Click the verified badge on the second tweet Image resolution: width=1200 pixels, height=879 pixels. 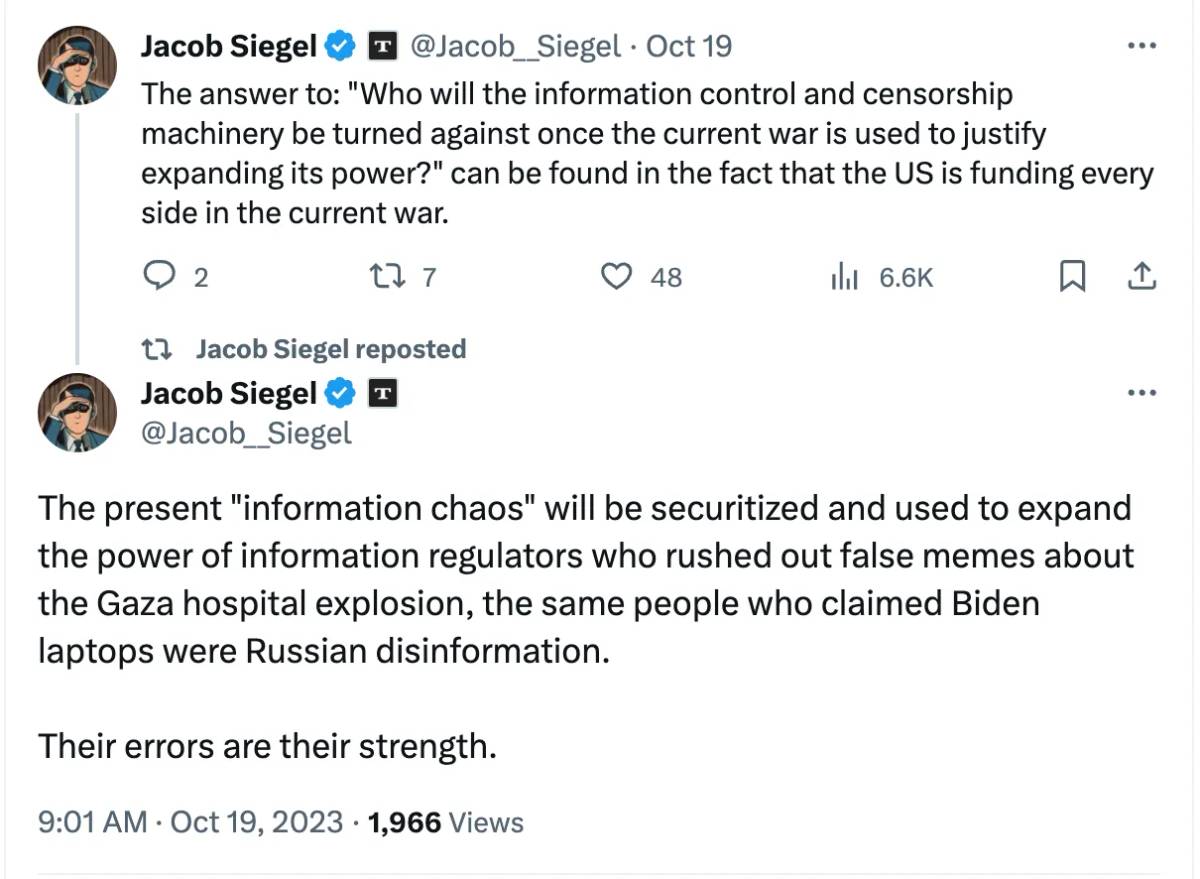[x=341, y=394]
